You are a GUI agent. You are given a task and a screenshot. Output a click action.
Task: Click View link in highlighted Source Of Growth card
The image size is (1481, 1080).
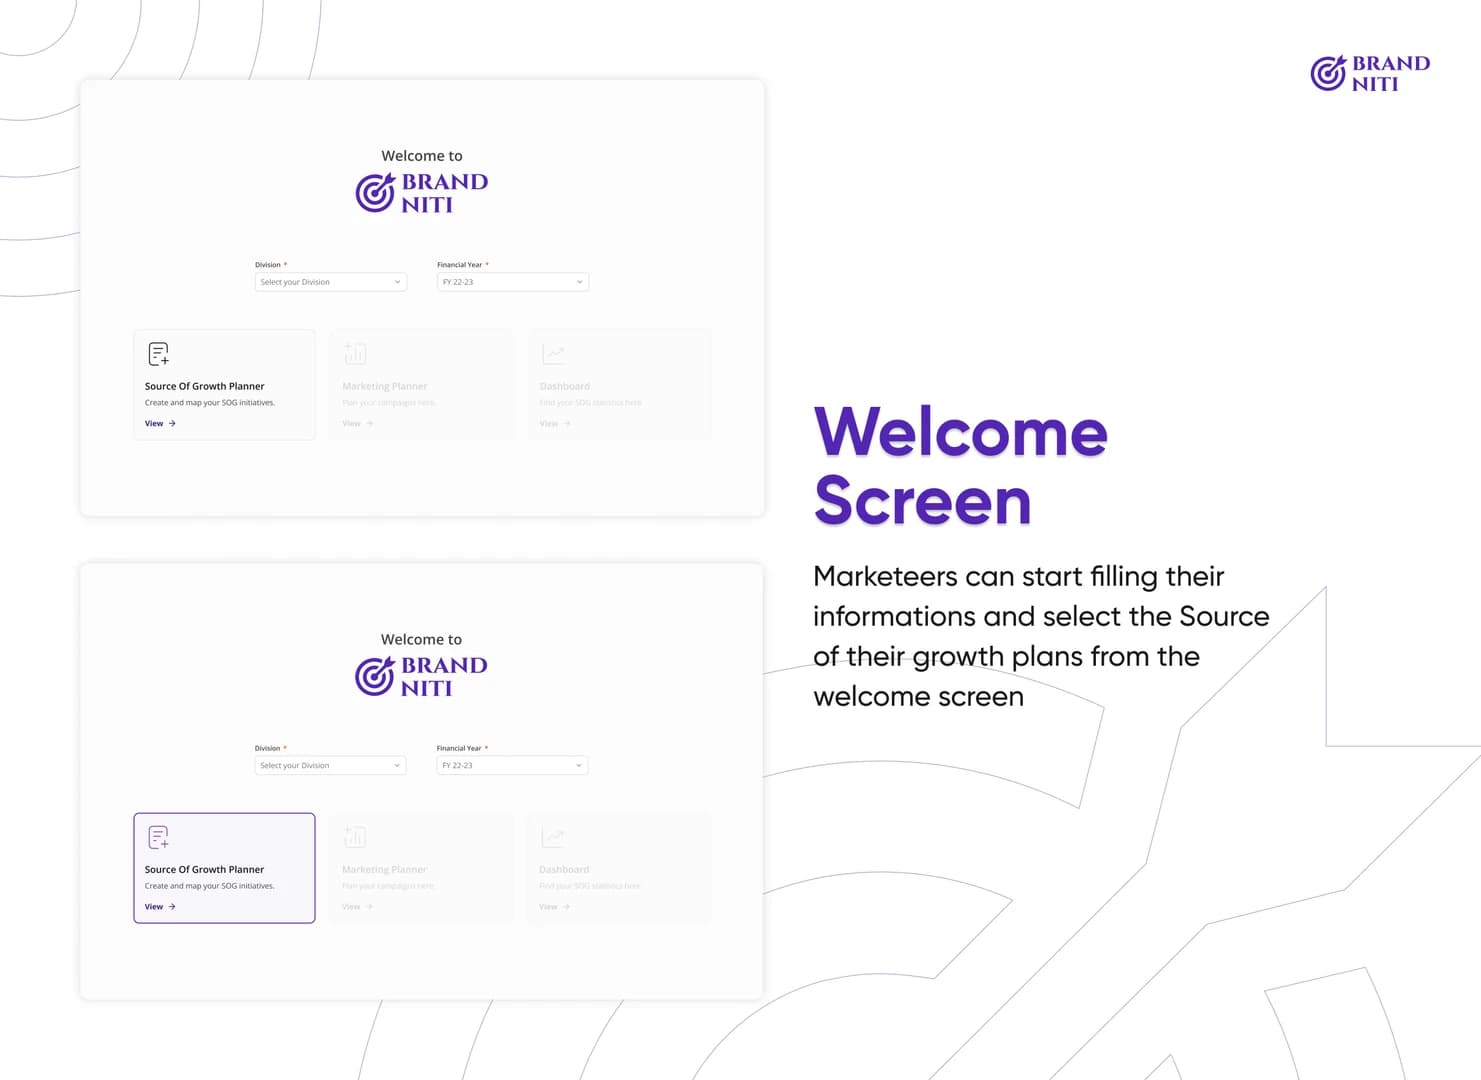(160, 907)
